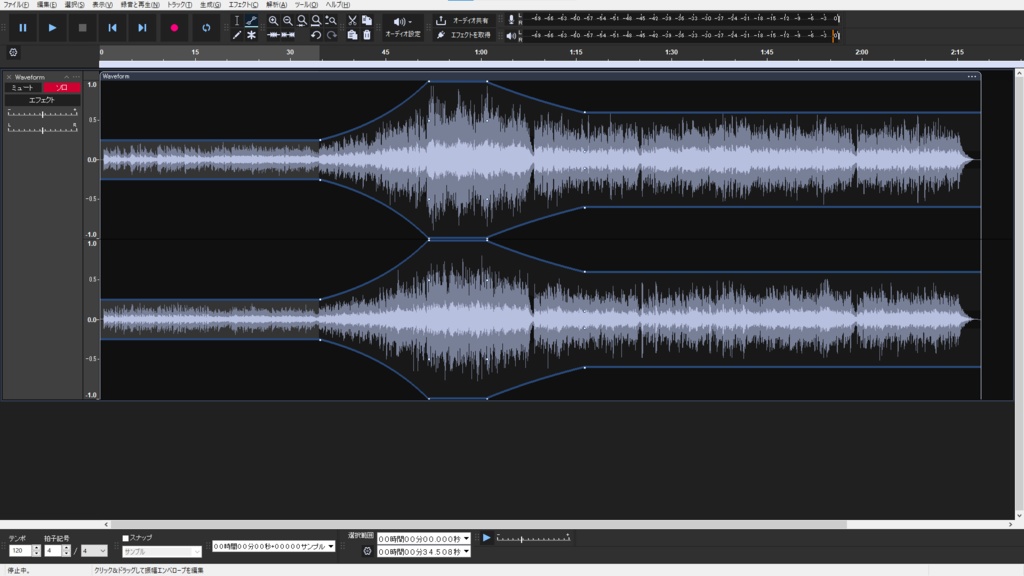Select the Multi-tool
1024x576 pixels.
(x=252, y=34)
